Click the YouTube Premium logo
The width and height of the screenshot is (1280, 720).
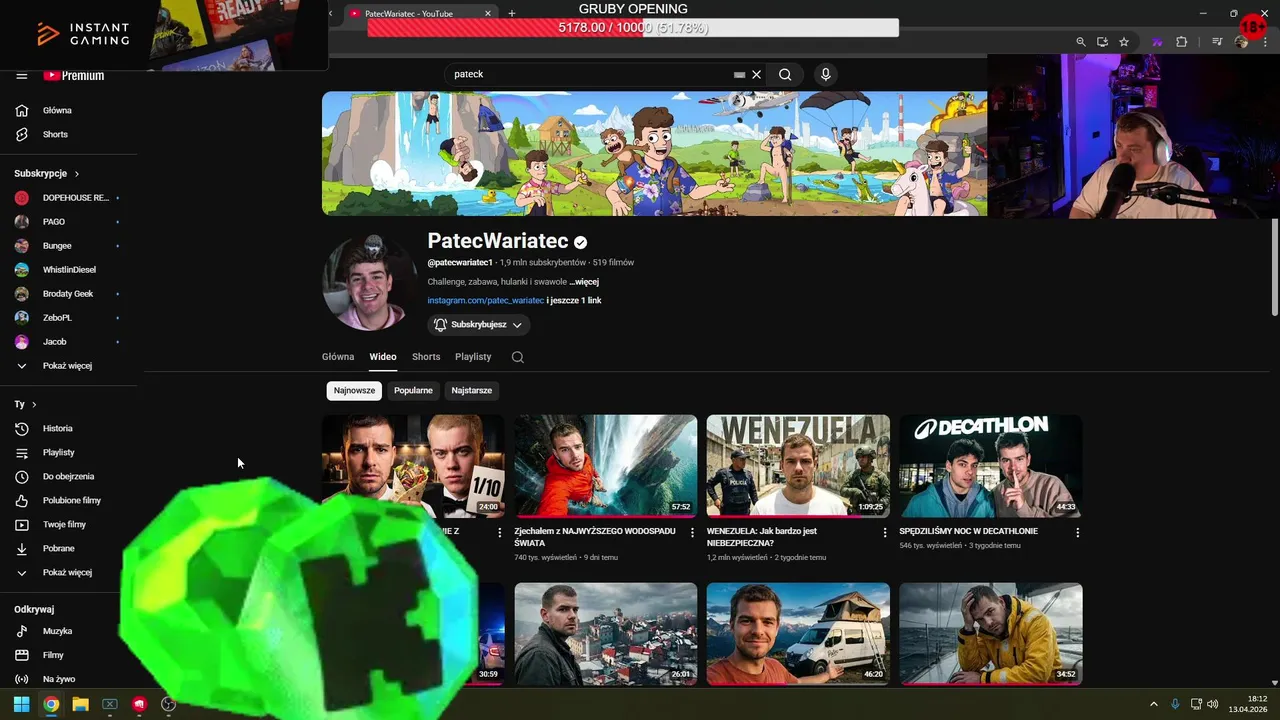click(73, 76)
